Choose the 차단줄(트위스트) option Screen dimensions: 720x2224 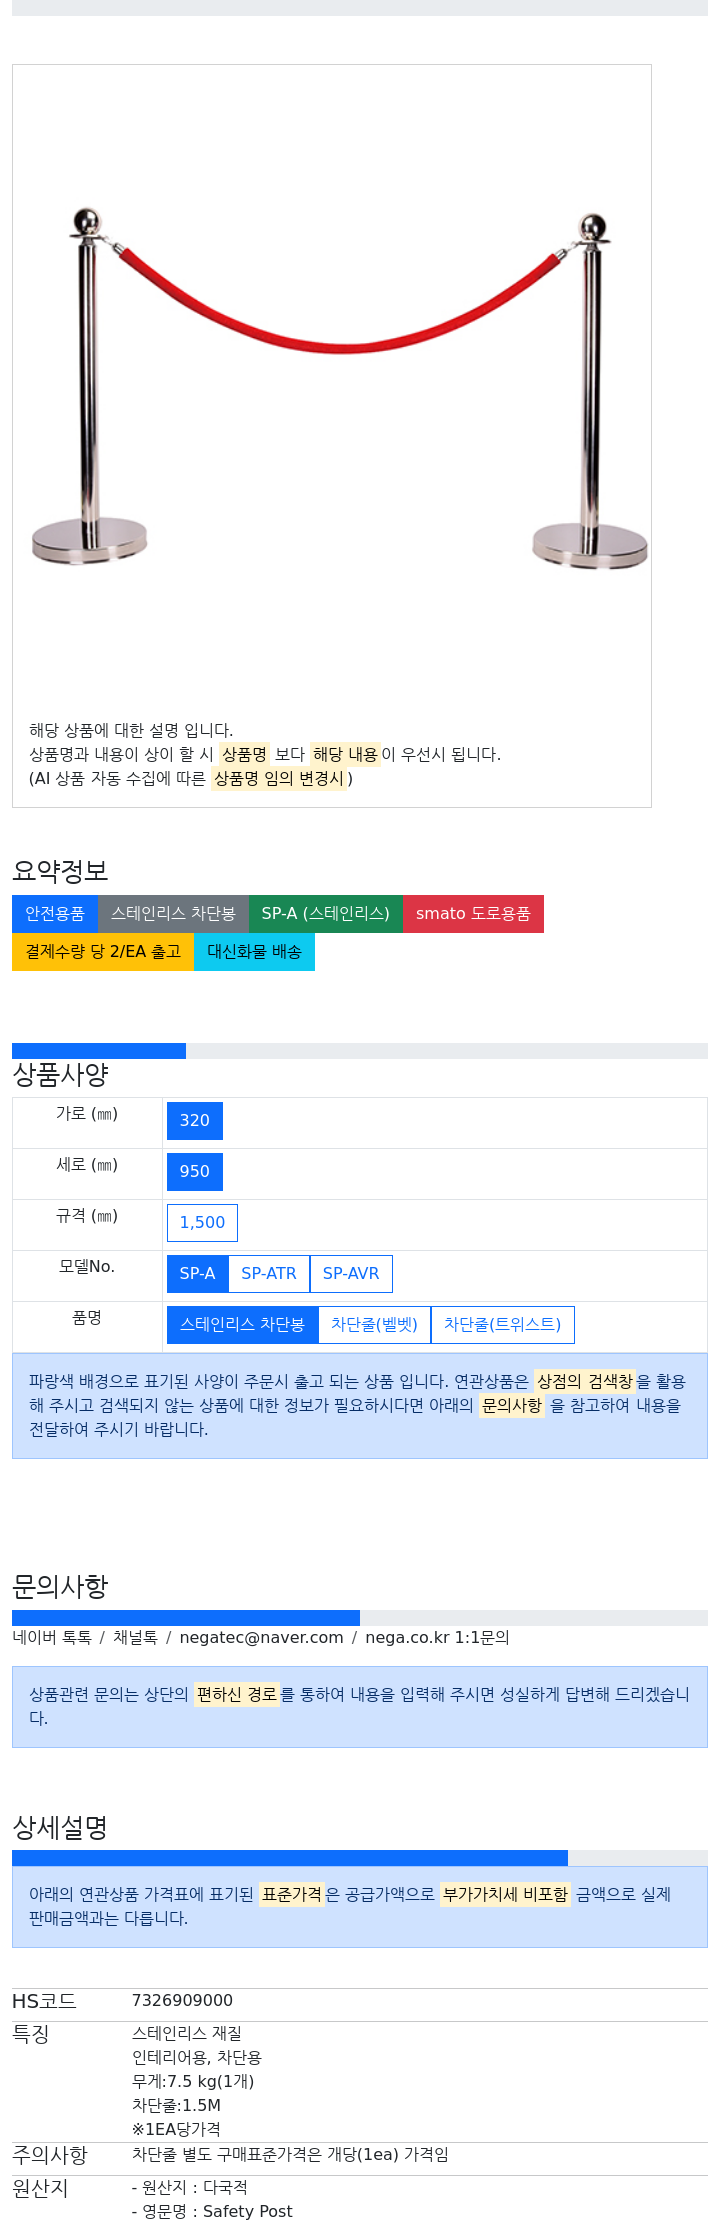click(503, 1325)
